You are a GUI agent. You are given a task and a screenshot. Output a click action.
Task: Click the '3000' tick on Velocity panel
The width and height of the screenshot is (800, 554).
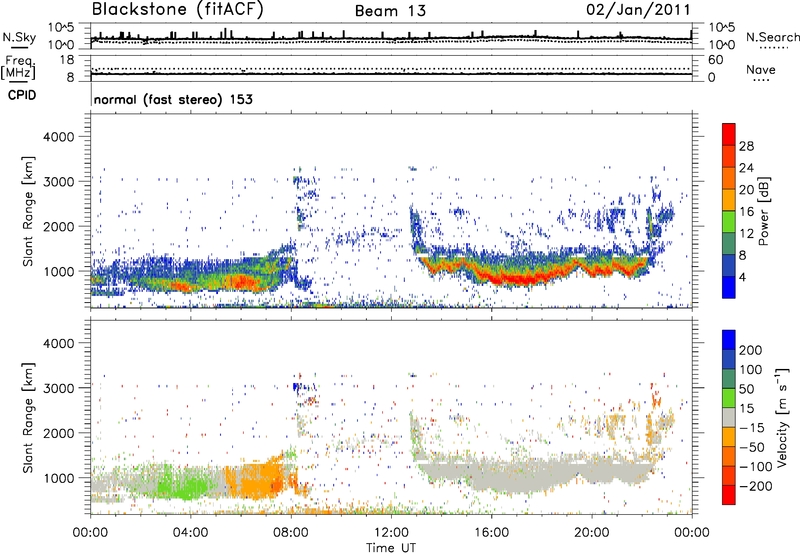(x=58, y=388)
